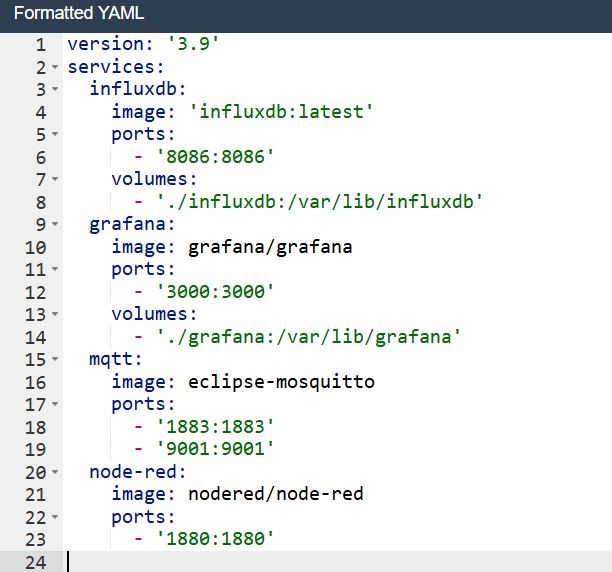Click the 'volumes:' key on line 13

(x=155, y=314)
